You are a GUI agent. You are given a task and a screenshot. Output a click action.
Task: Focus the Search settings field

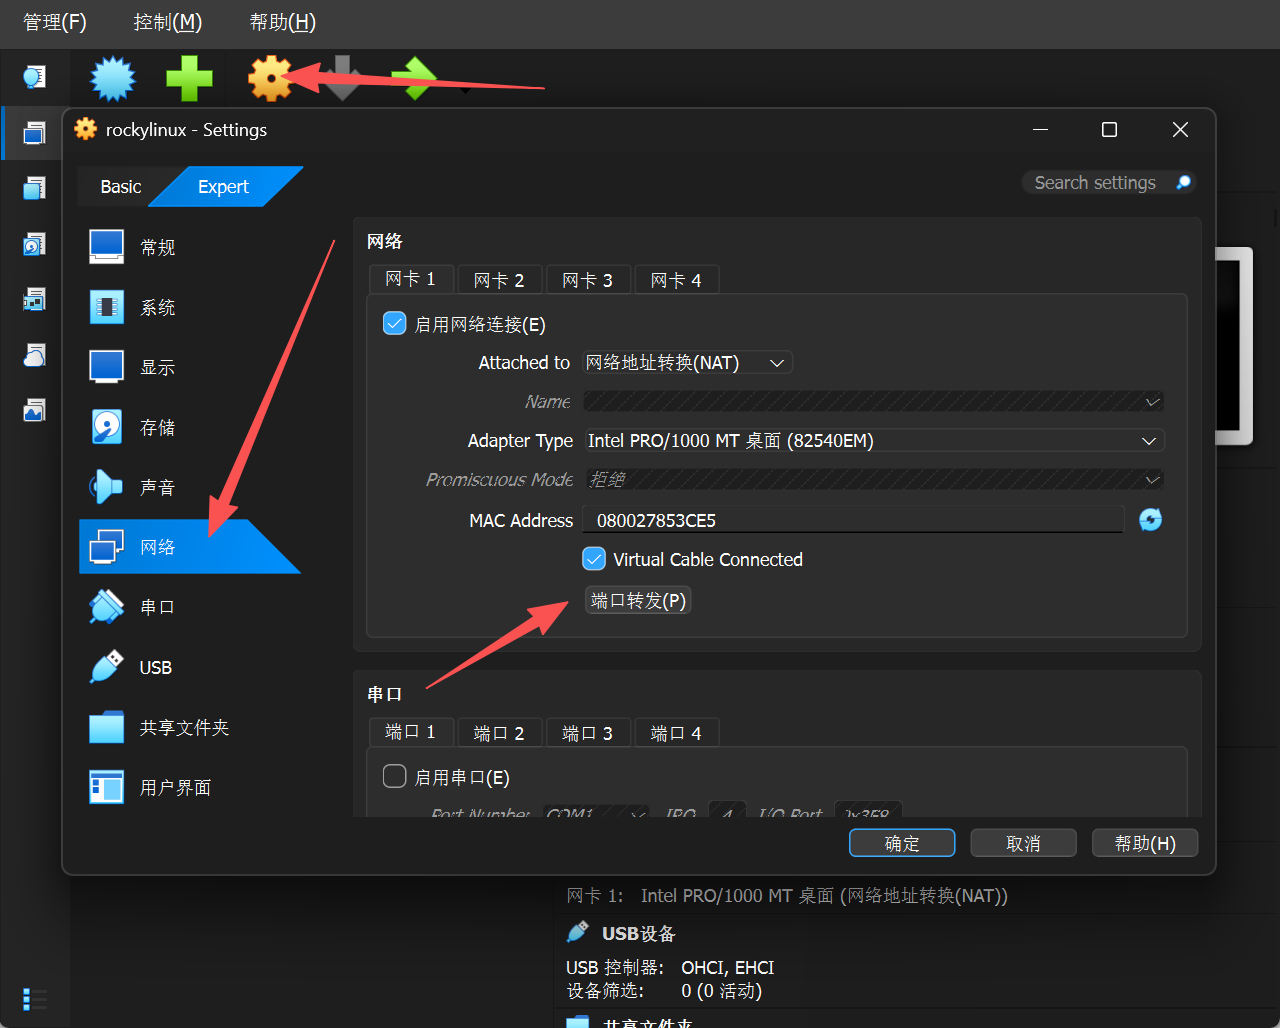tap(1109, 182)
